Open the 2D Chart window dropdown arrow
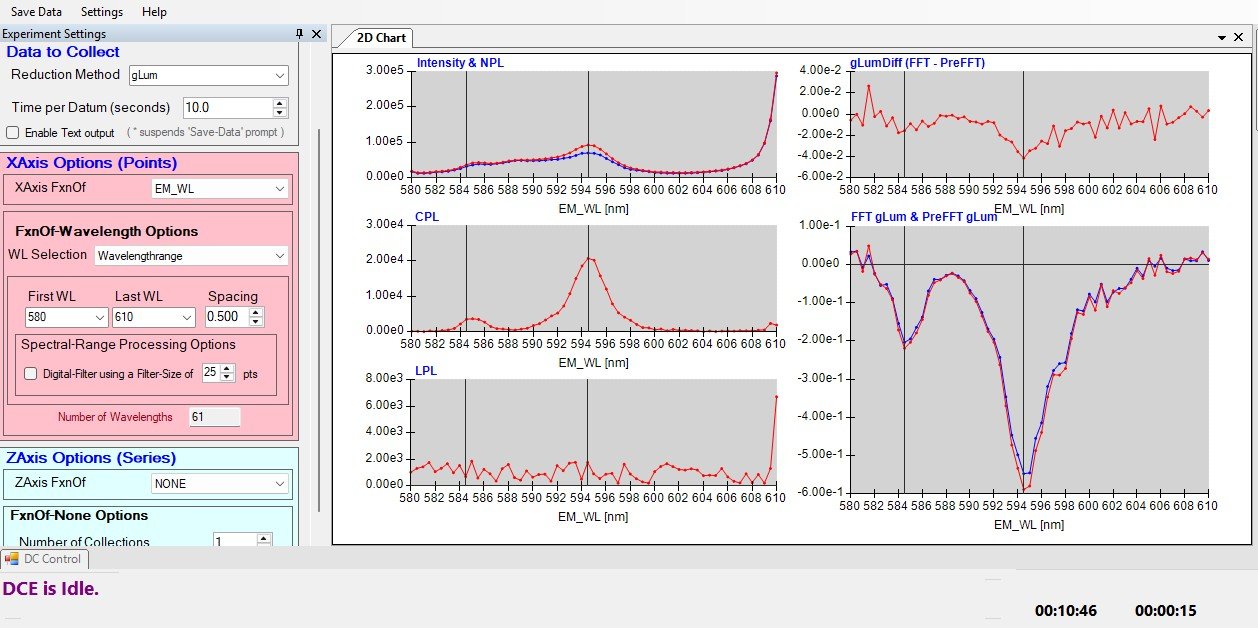Screen dimensions: 1258x628 pos(1223,37)
